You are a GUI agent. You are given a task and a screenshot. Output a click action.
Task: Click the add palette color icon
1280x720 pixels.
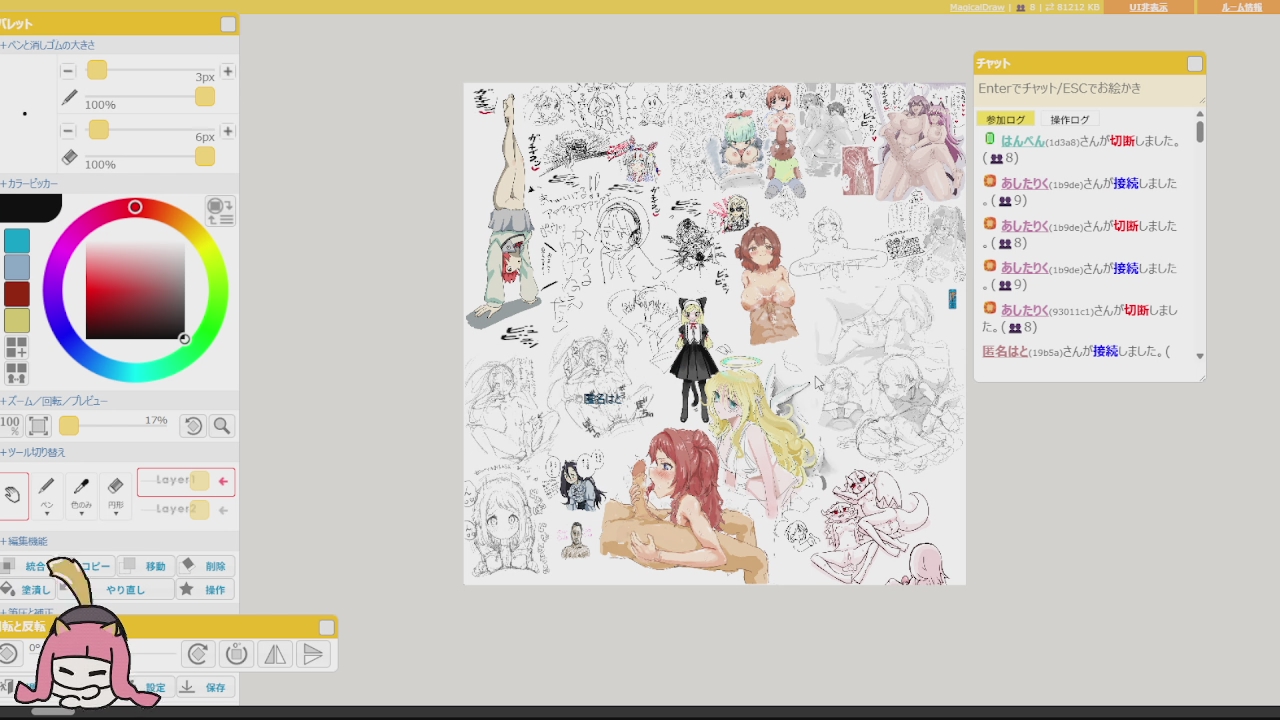tap(16, 347)
